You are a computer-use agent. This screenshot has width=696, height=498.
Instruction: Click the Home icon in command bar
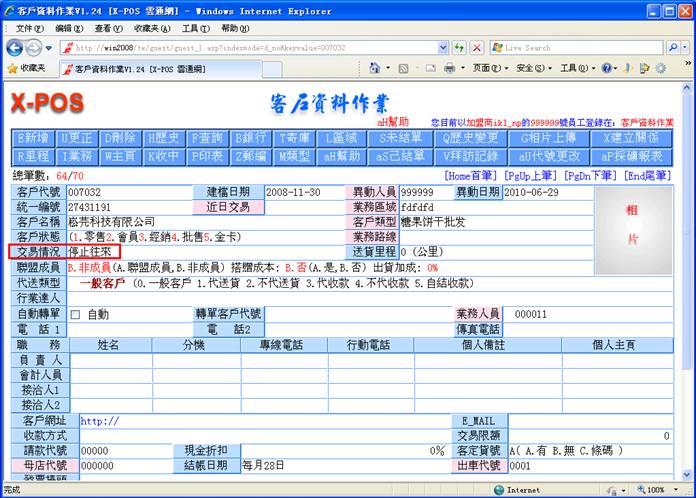(374, 68)
